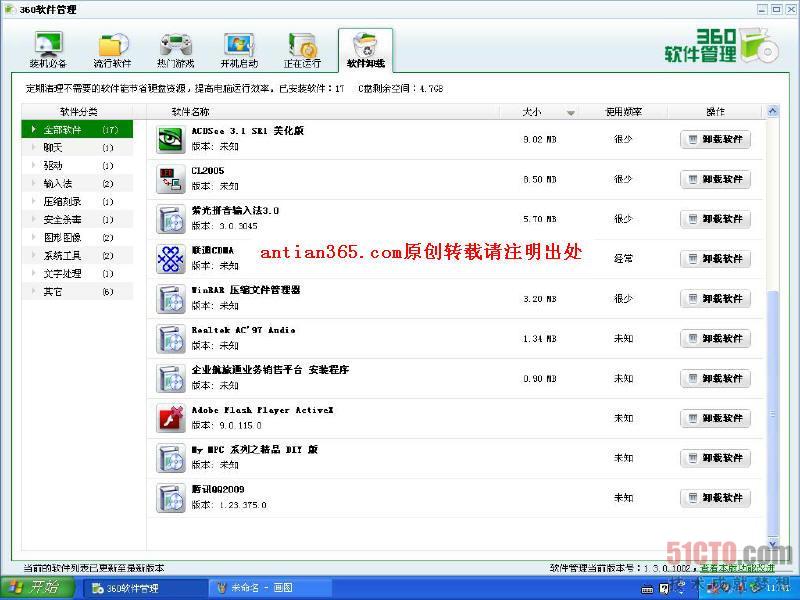Click the 操作 column header
The width and height of the screenshot is (800, 600).
pos(715,112)
